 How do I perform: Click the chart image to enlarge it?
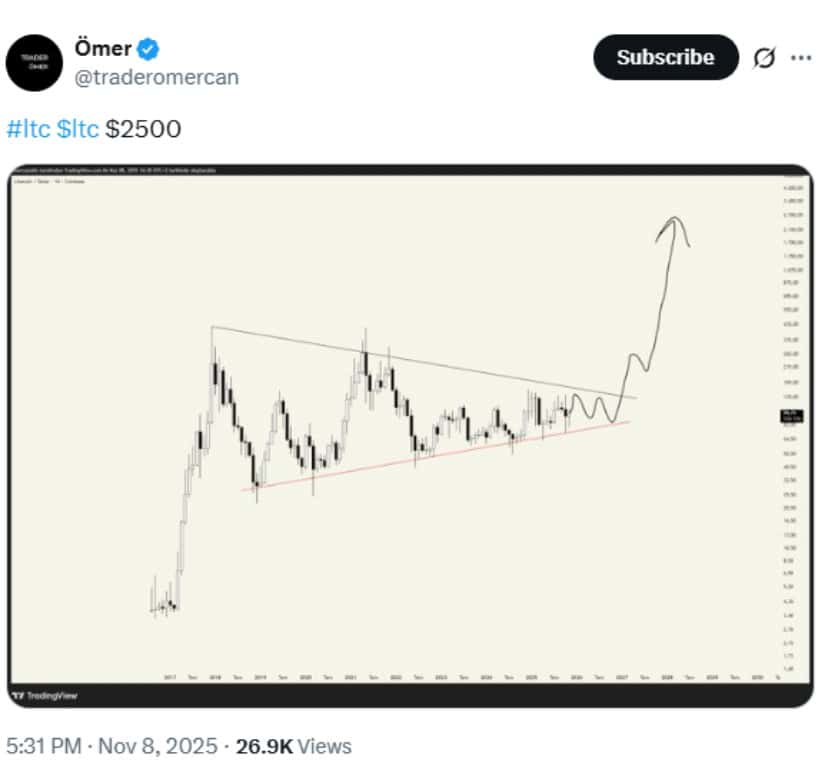point(412,430)
